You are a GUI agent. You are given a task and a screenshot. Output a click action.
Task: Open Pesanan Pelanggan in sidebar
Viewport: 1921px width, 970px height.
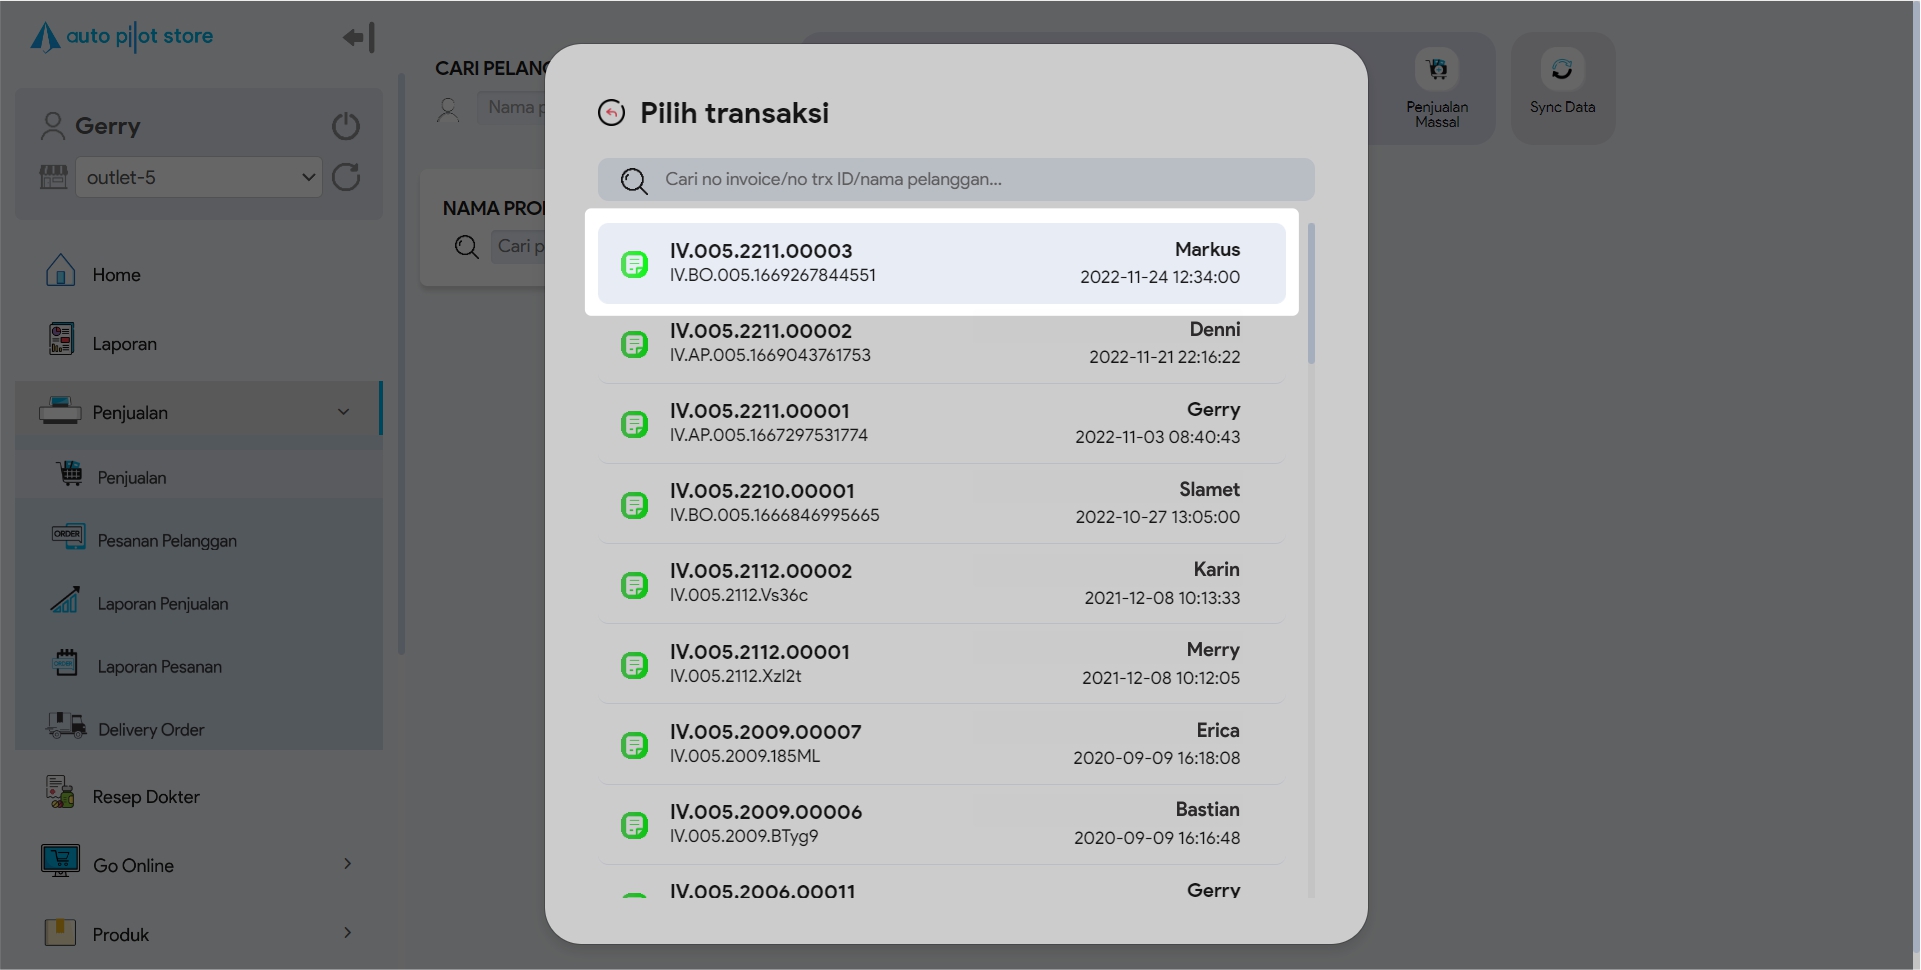click(166, 541)
